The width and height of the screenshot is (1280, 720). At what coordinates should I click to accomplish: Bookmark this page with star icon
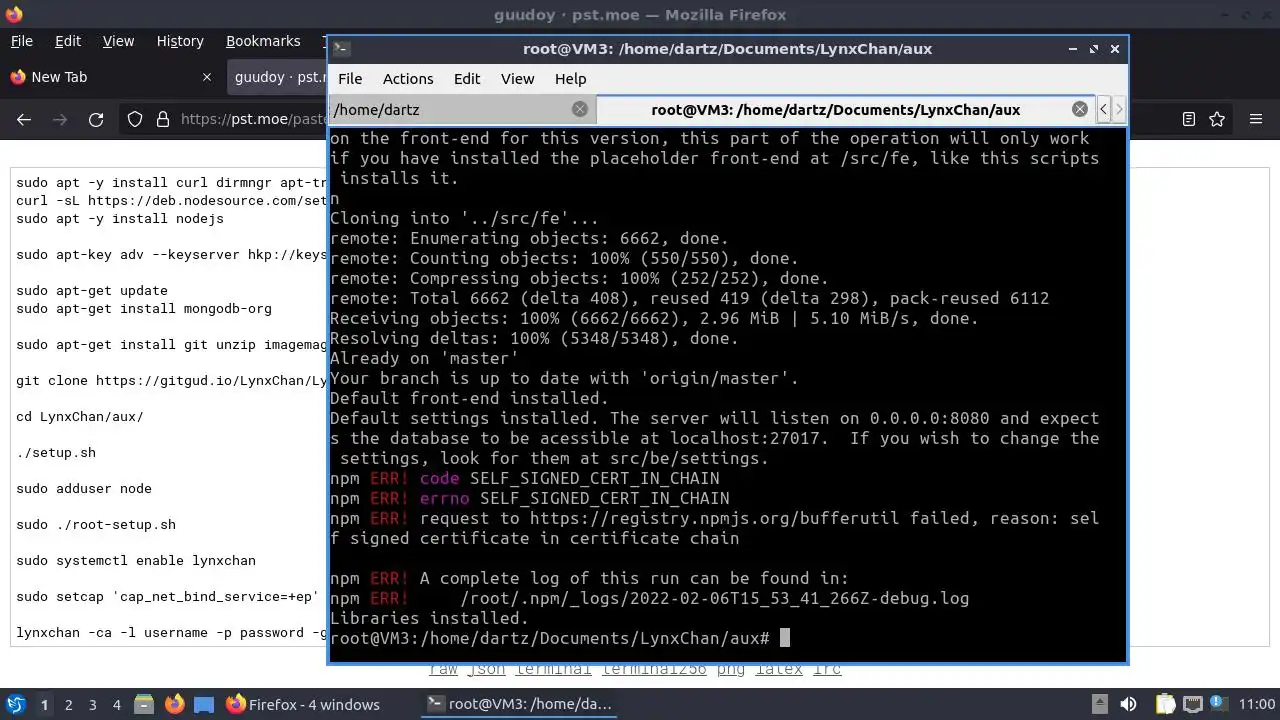pyautogui.click(x=1217, y=119)
